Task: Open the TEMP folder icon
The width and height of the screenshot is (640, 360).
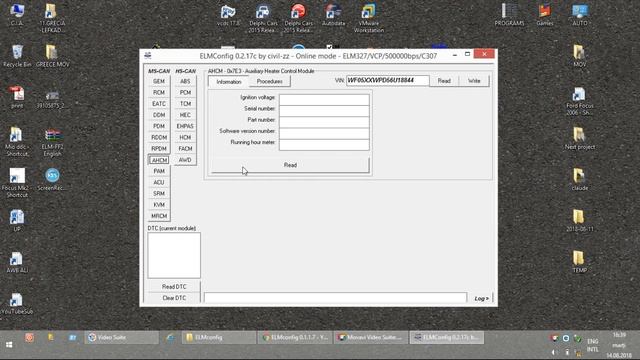Action: pyautogui.click(x=580, y=262)
